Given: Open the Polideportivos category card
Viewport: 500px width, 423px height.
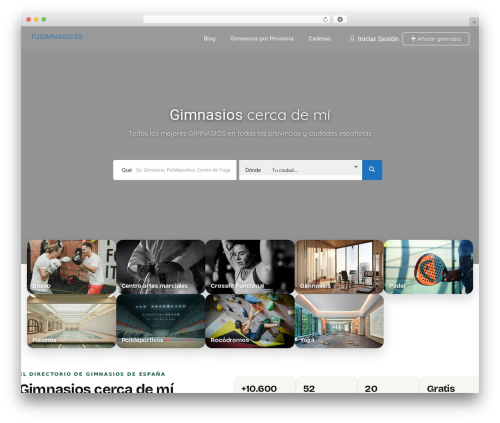Looking at the screenshot, I should (161, 321).
